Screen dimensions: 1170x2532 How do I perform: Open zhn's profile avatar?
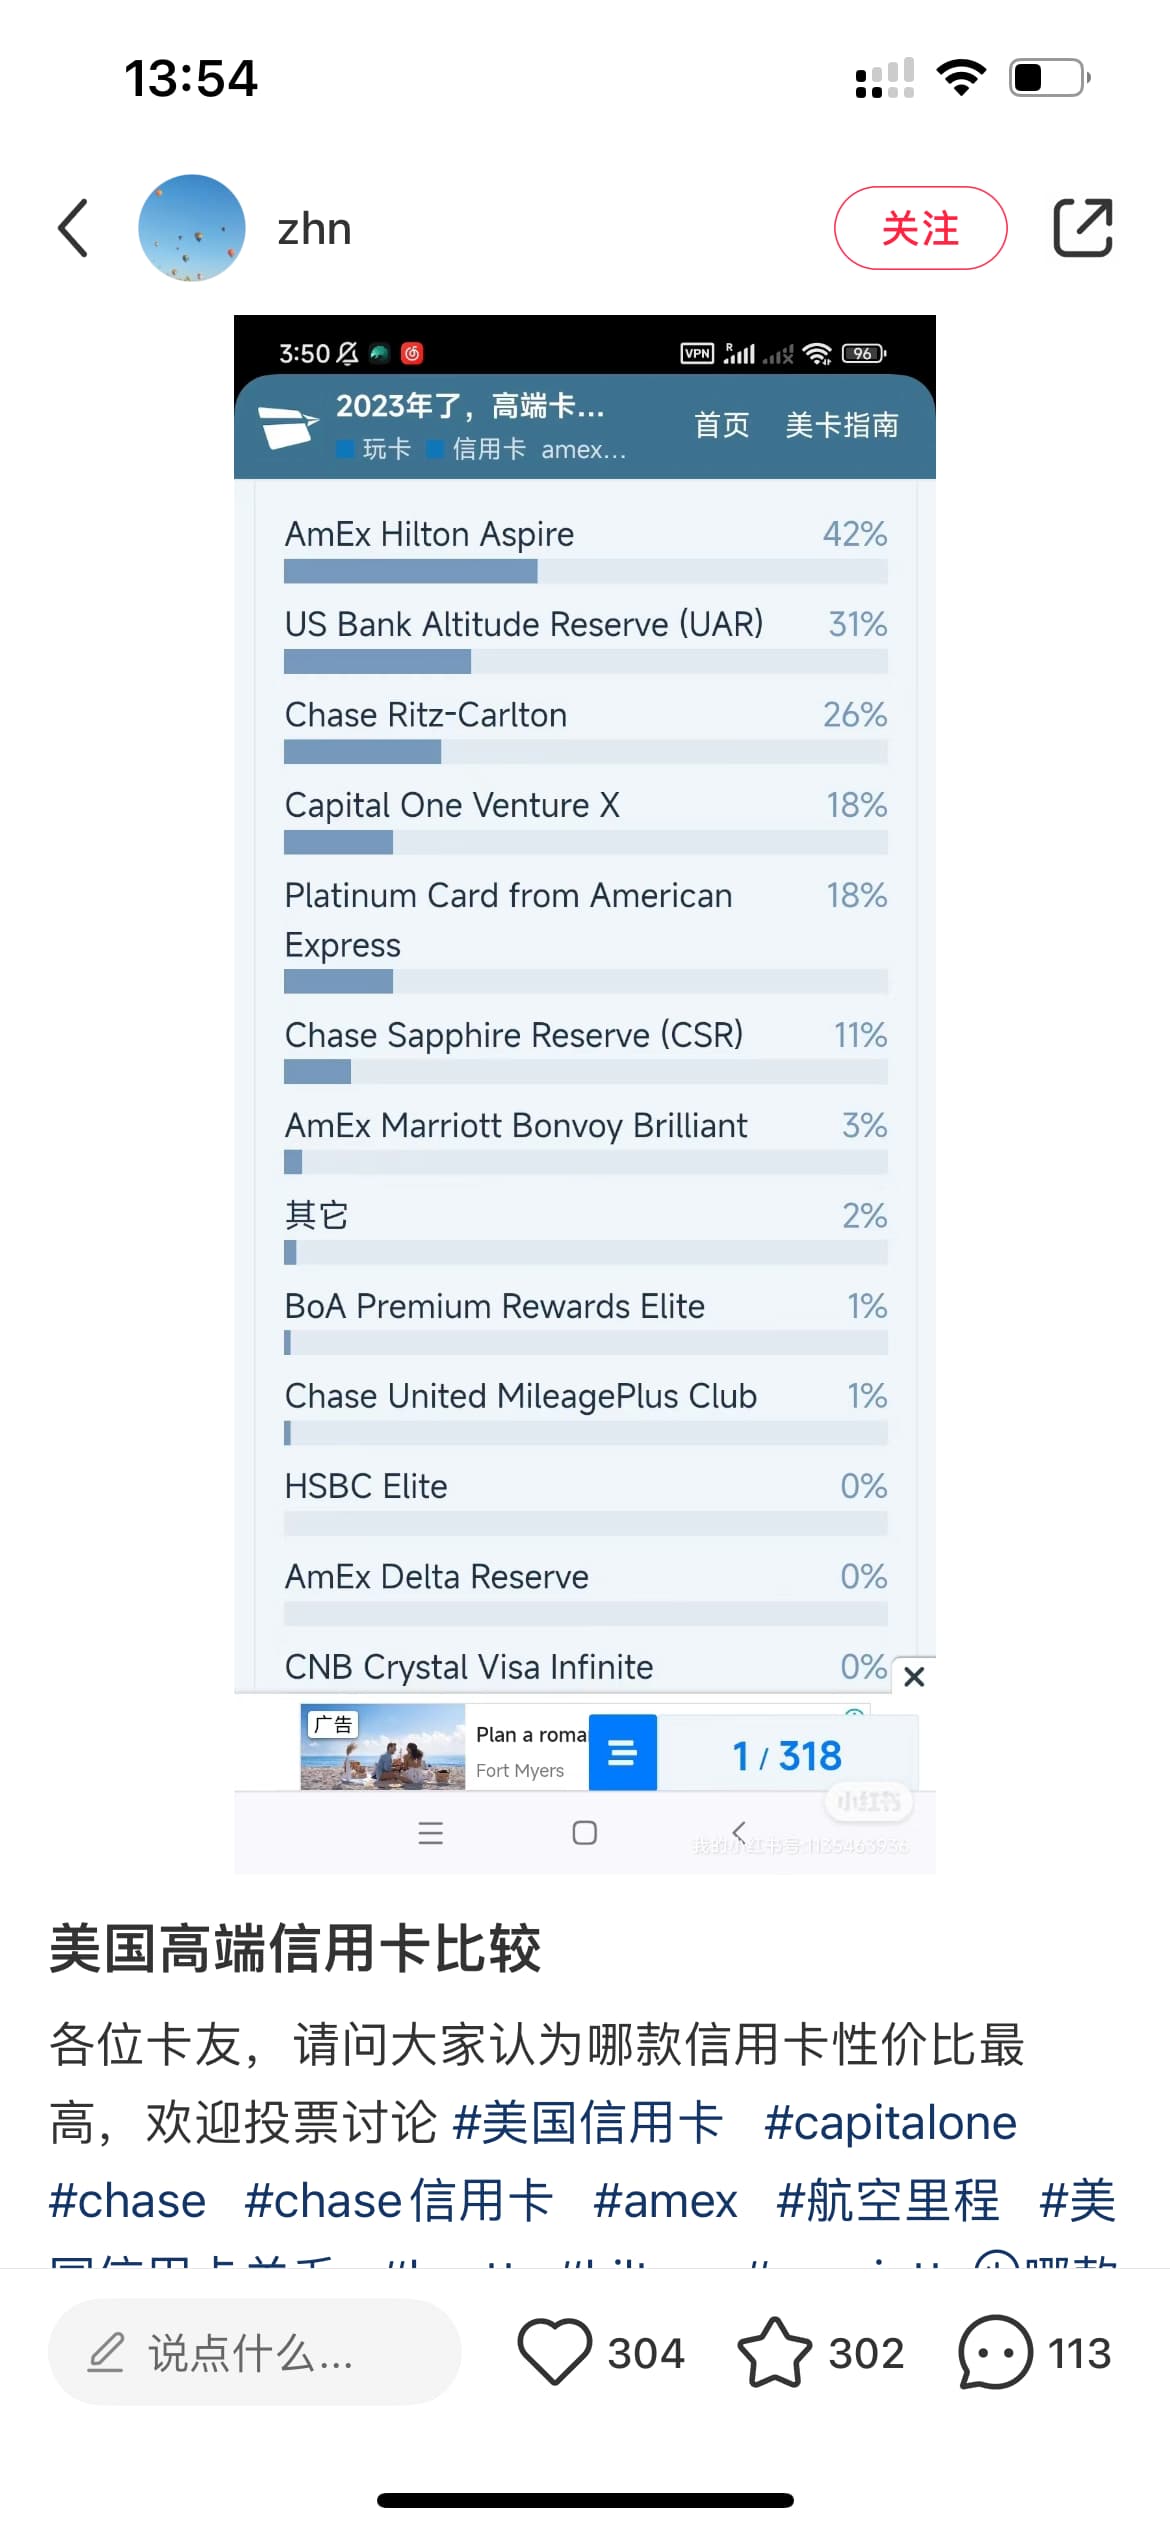click(191, 228)
